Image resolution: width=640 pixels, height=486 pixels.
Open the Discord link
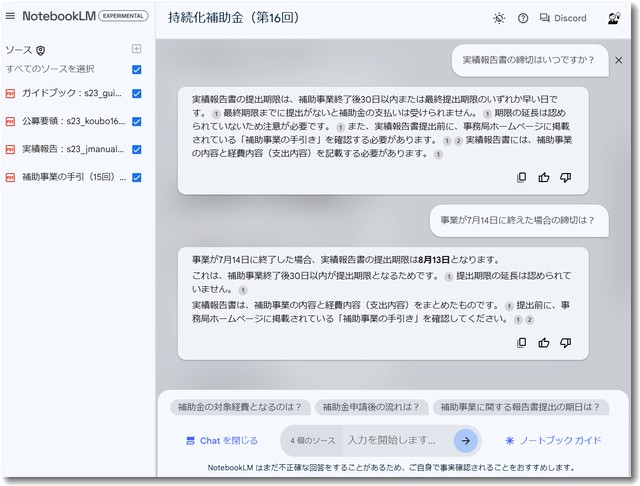[563, 18]
